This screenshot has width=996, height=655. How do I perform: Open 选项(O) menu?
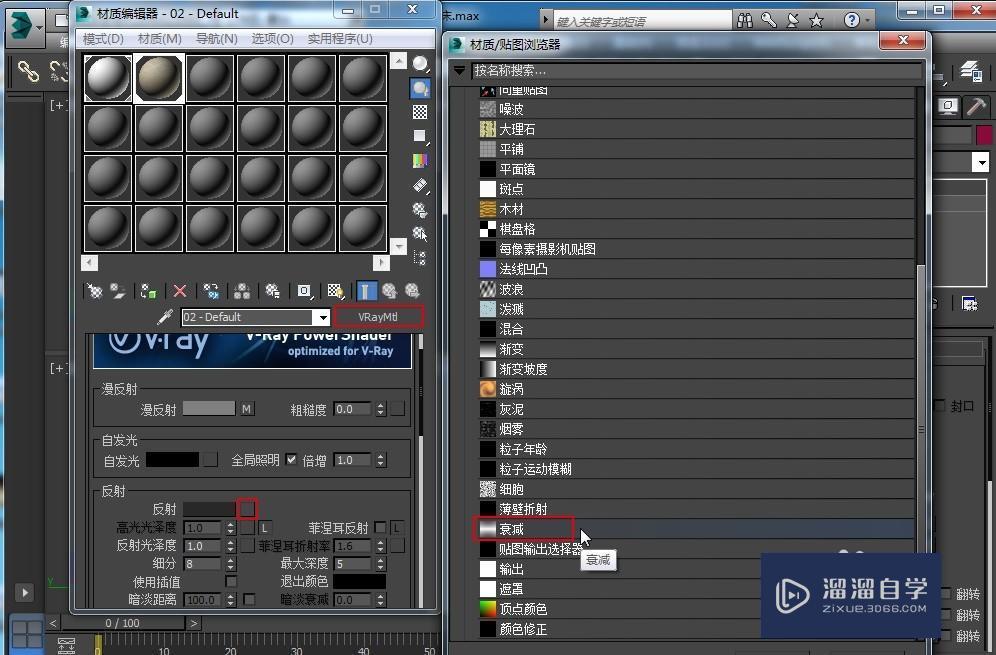tap(273, 39)
